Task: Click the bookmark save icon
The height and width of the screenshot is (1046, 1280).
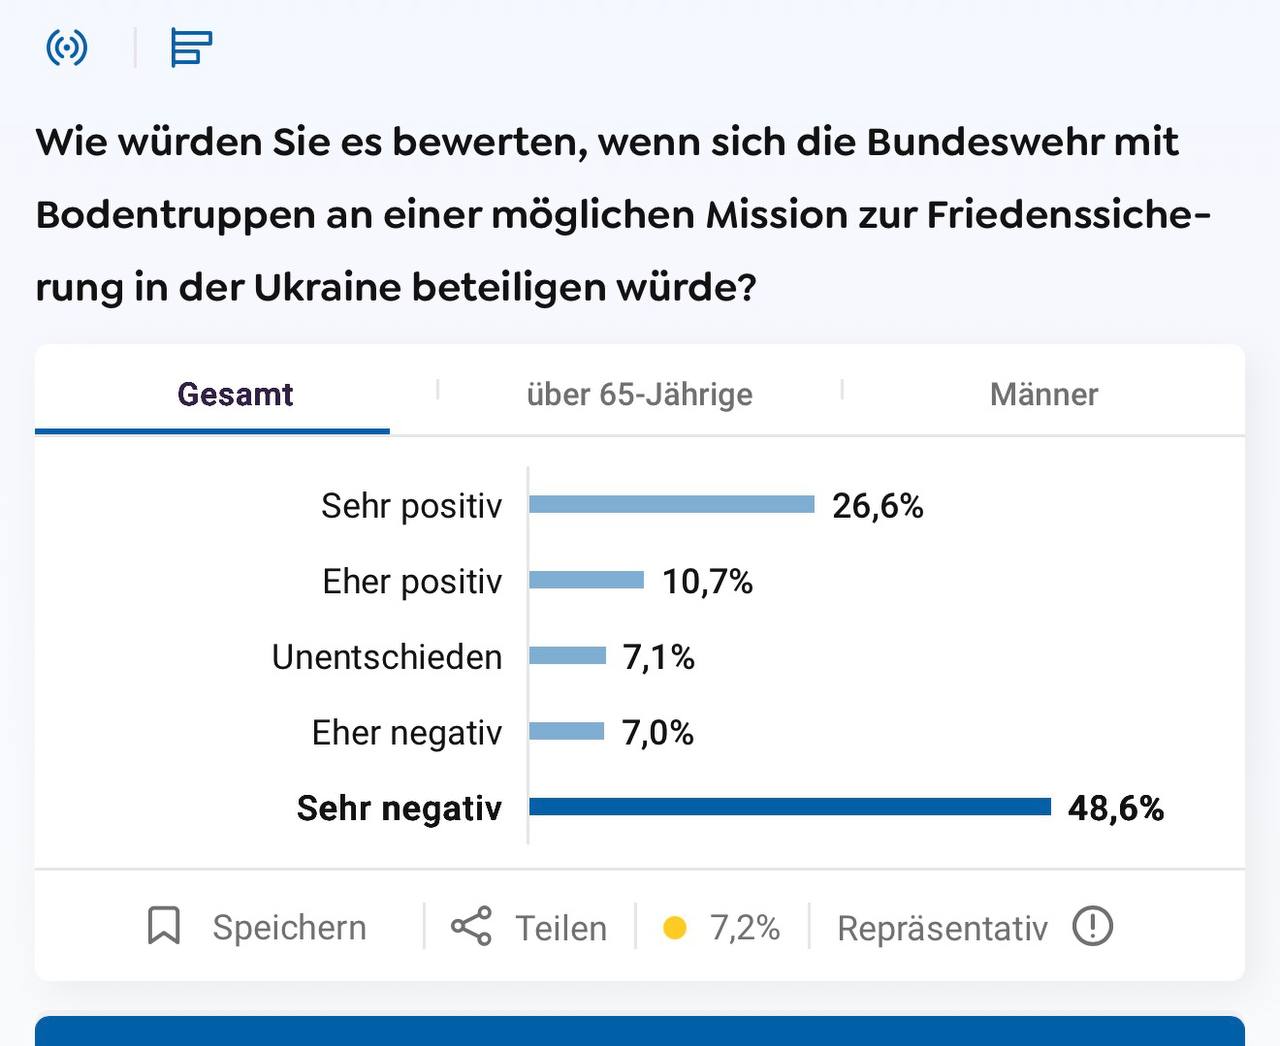Action: pos(164,926)
